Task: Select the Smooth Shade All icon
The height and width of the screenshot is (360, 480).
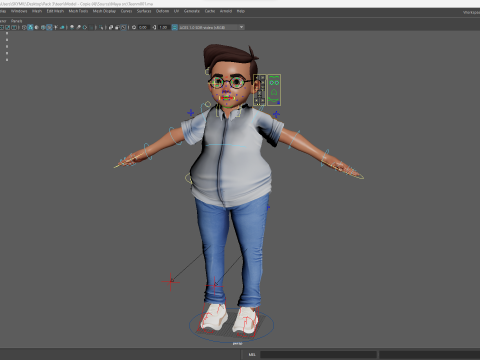Action: click(30, 27)
